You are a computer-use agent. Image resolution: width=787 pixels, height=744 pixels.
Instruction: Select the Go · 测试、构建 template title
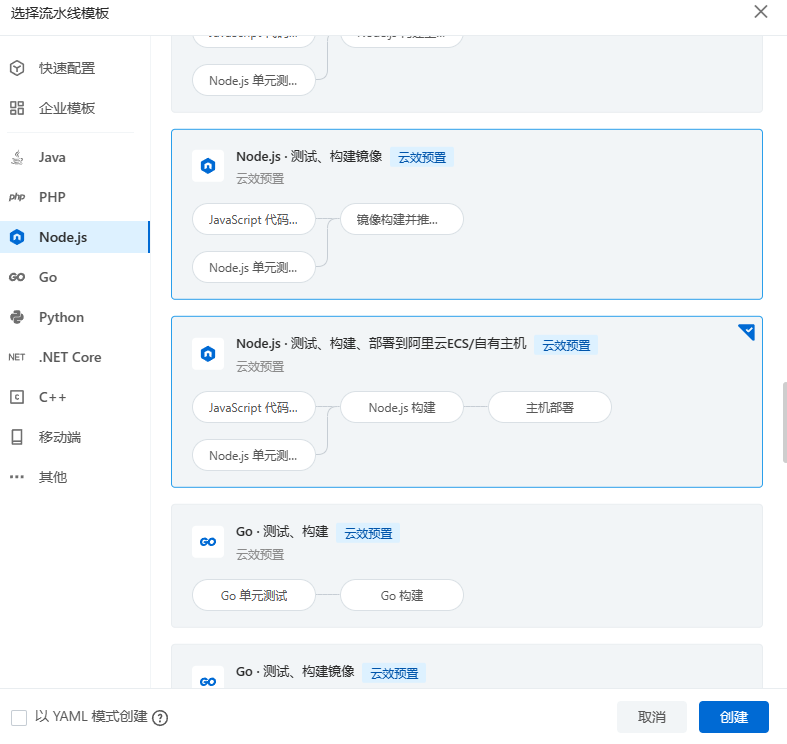(282, 532)
